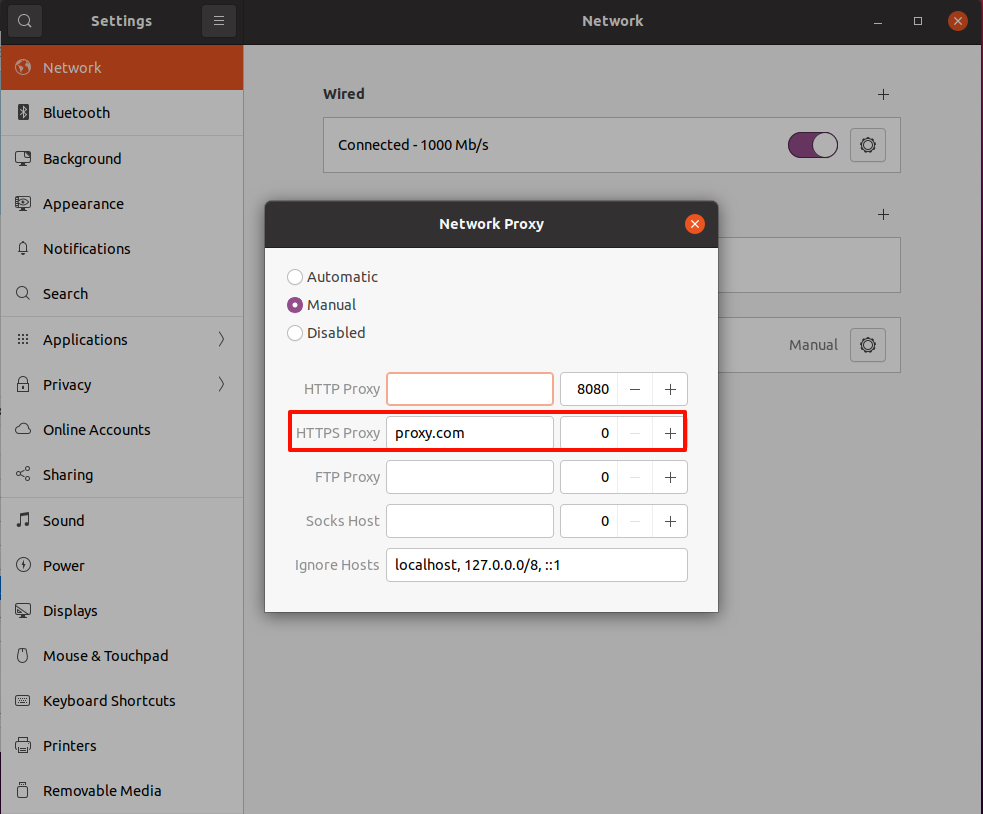Focus the FTP Proxy host field
The image size is (983, 814).
click(470, 477)
